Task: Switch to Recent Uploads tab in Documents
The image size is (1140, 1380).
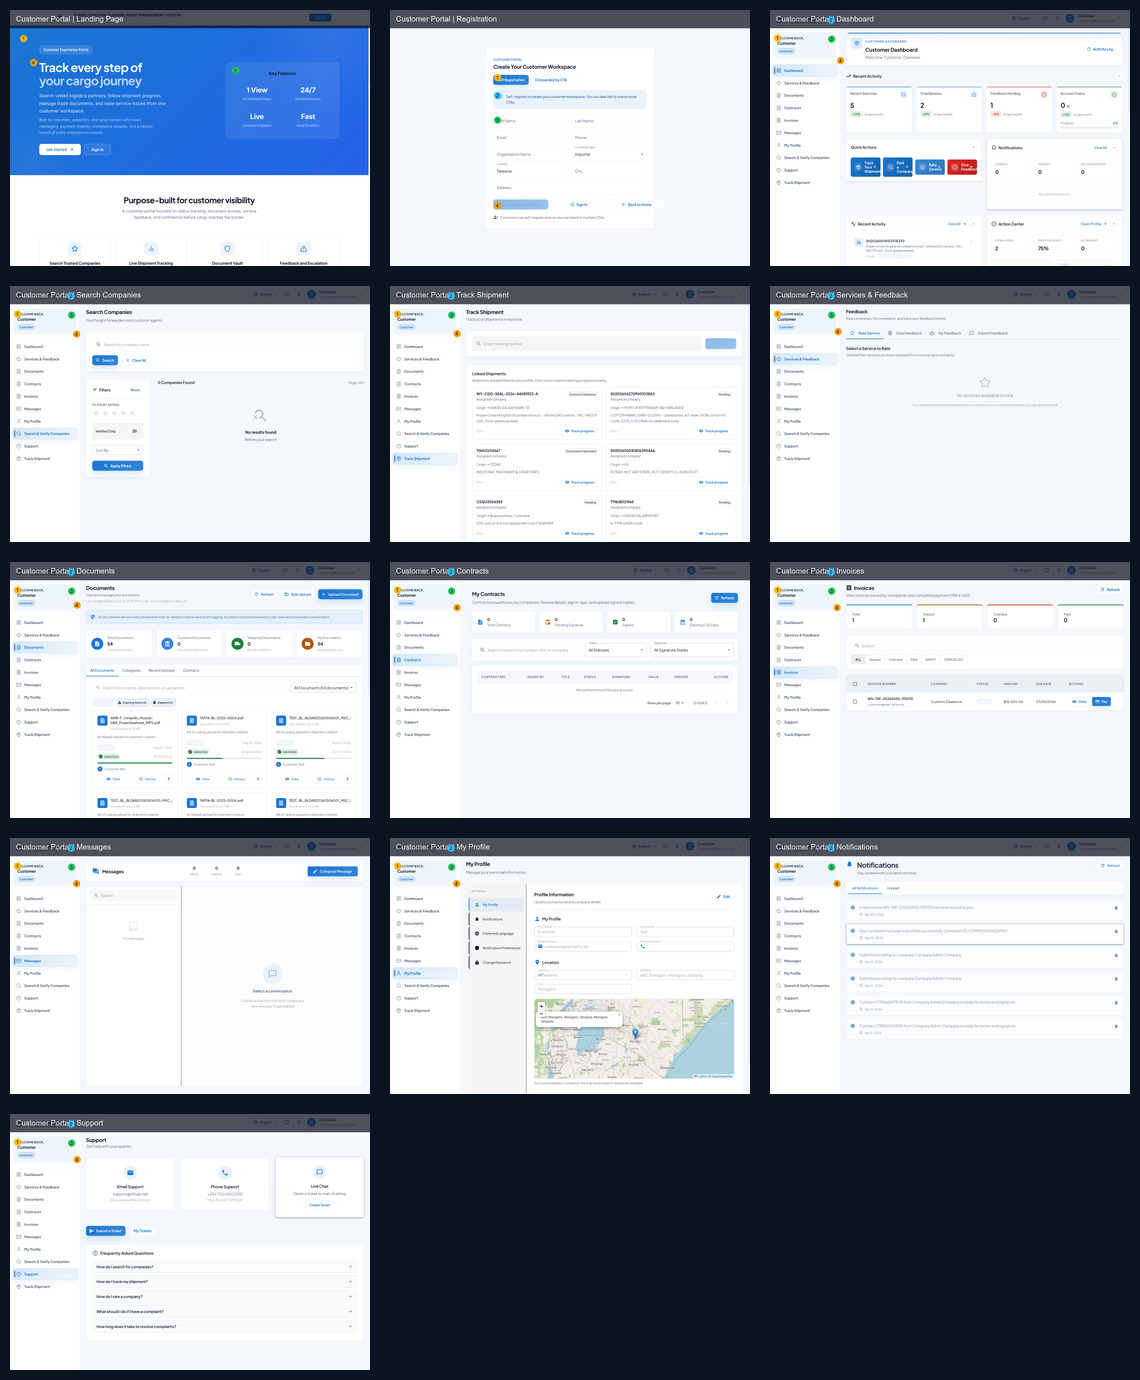Action: coord(161,670)
